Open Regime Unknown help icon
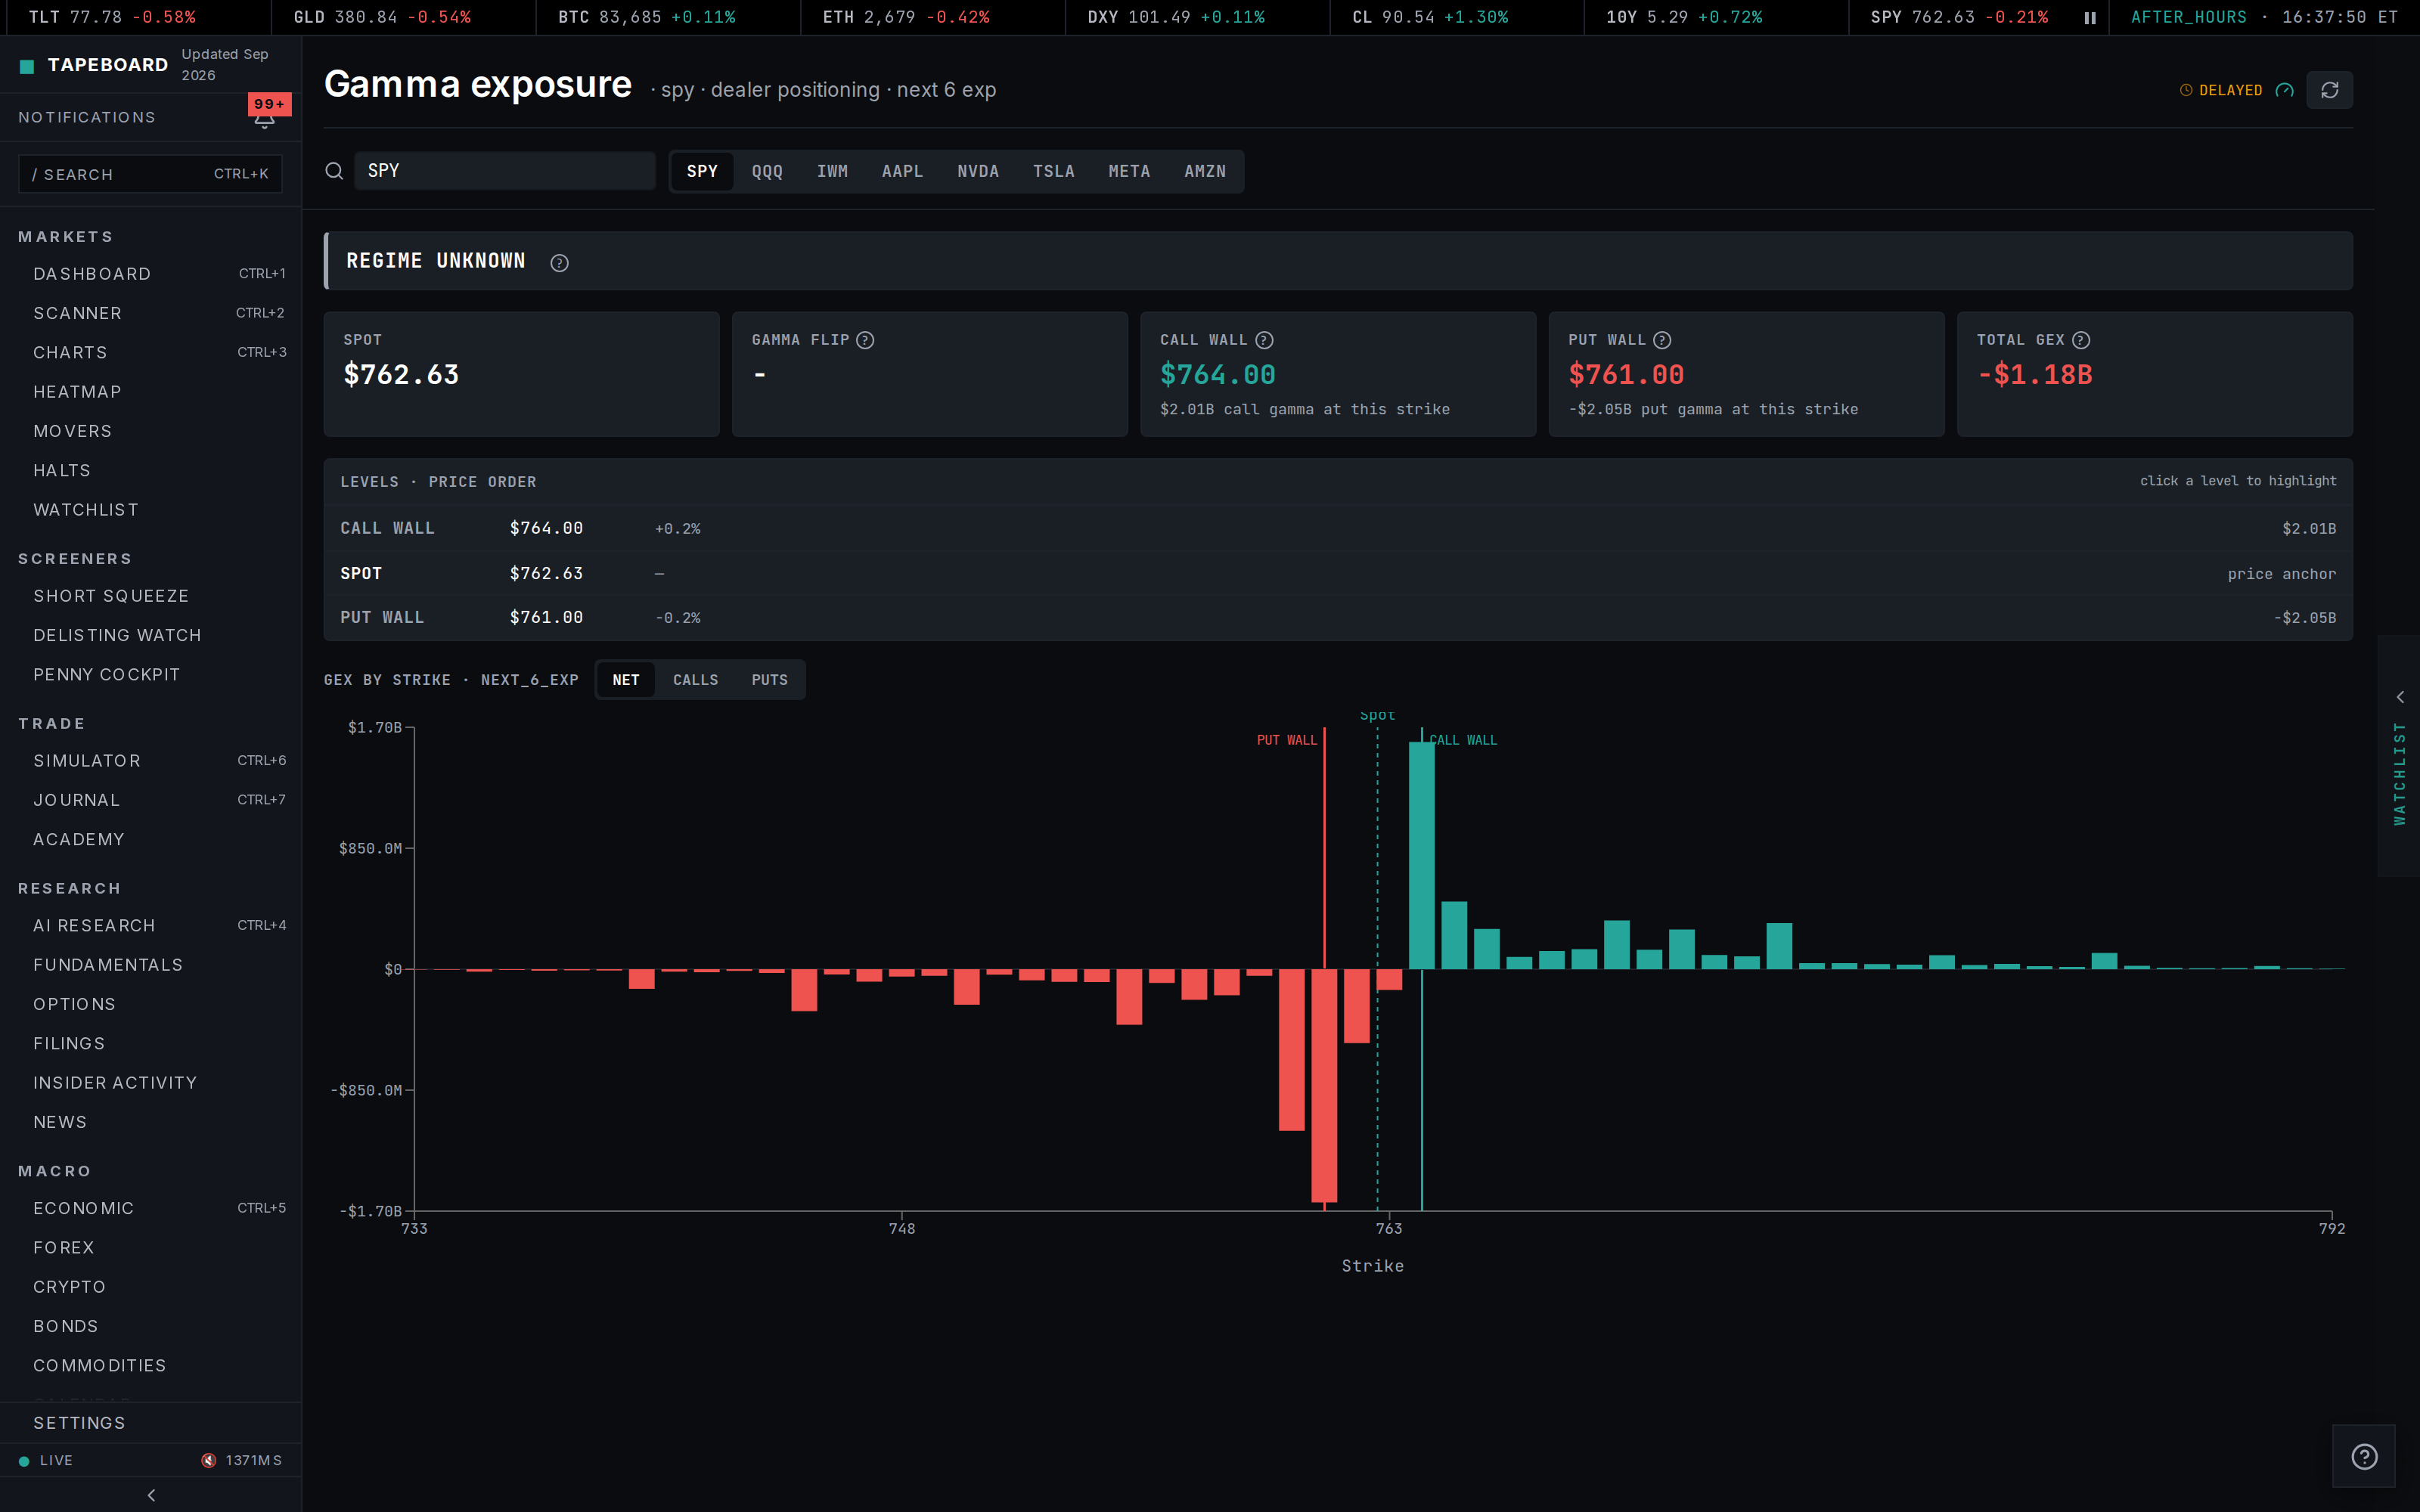The height and width of the screenshot is (1512, 2420). 560,262
